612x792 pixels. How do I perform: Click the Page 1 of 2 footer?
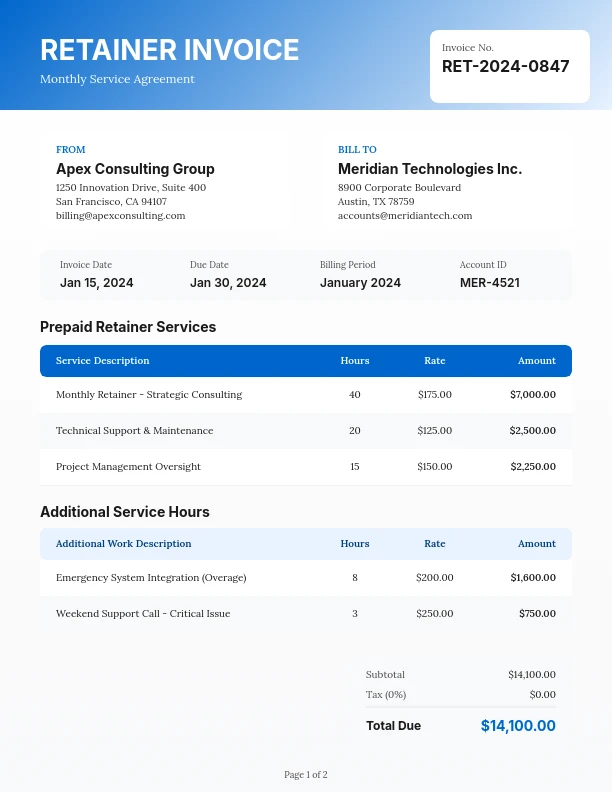pyautogui.click(x=306, y=775)
